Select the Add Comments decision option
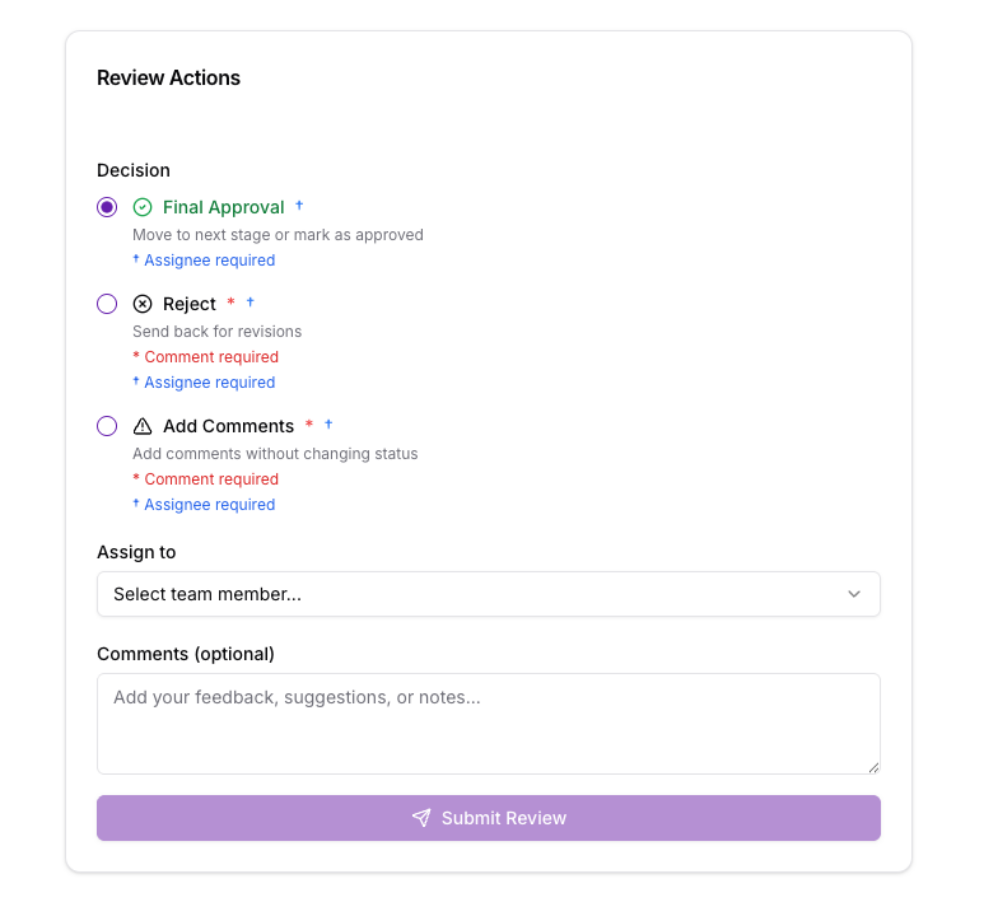1000x900 pixels. click(107, 425)
